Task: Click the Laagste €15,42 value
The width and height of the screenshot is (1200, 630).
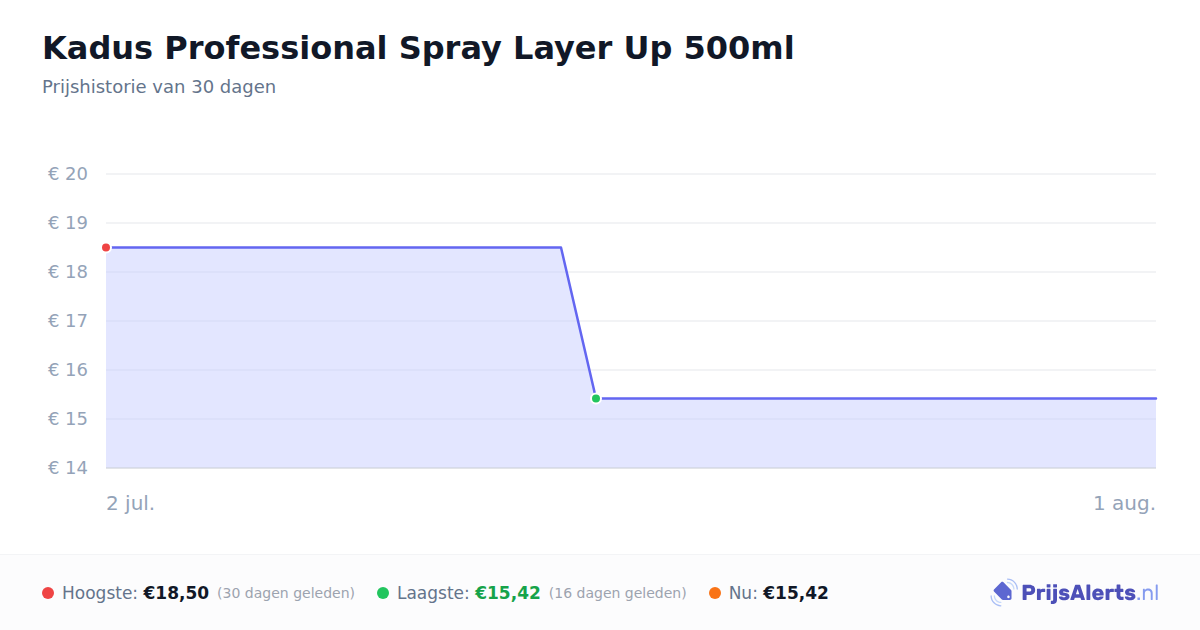Action: pyautogui.click(x=508, y=593)
